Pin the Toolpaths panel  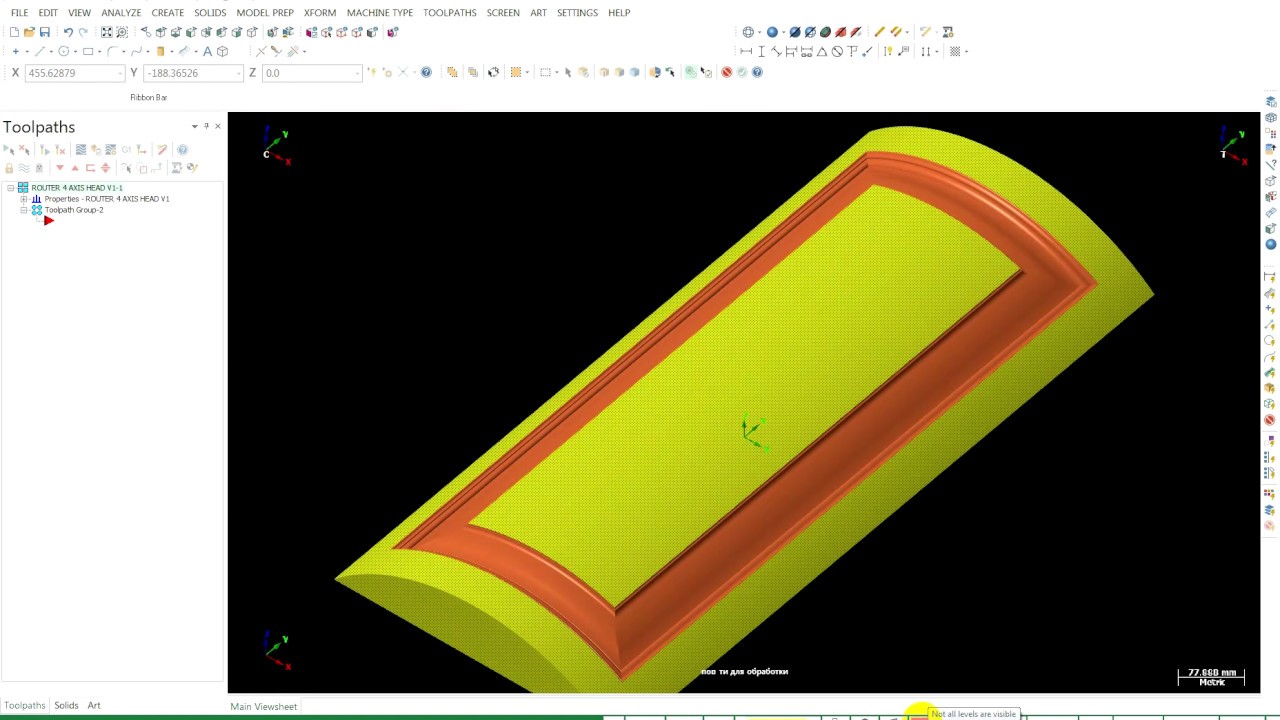tap(206, 126)
